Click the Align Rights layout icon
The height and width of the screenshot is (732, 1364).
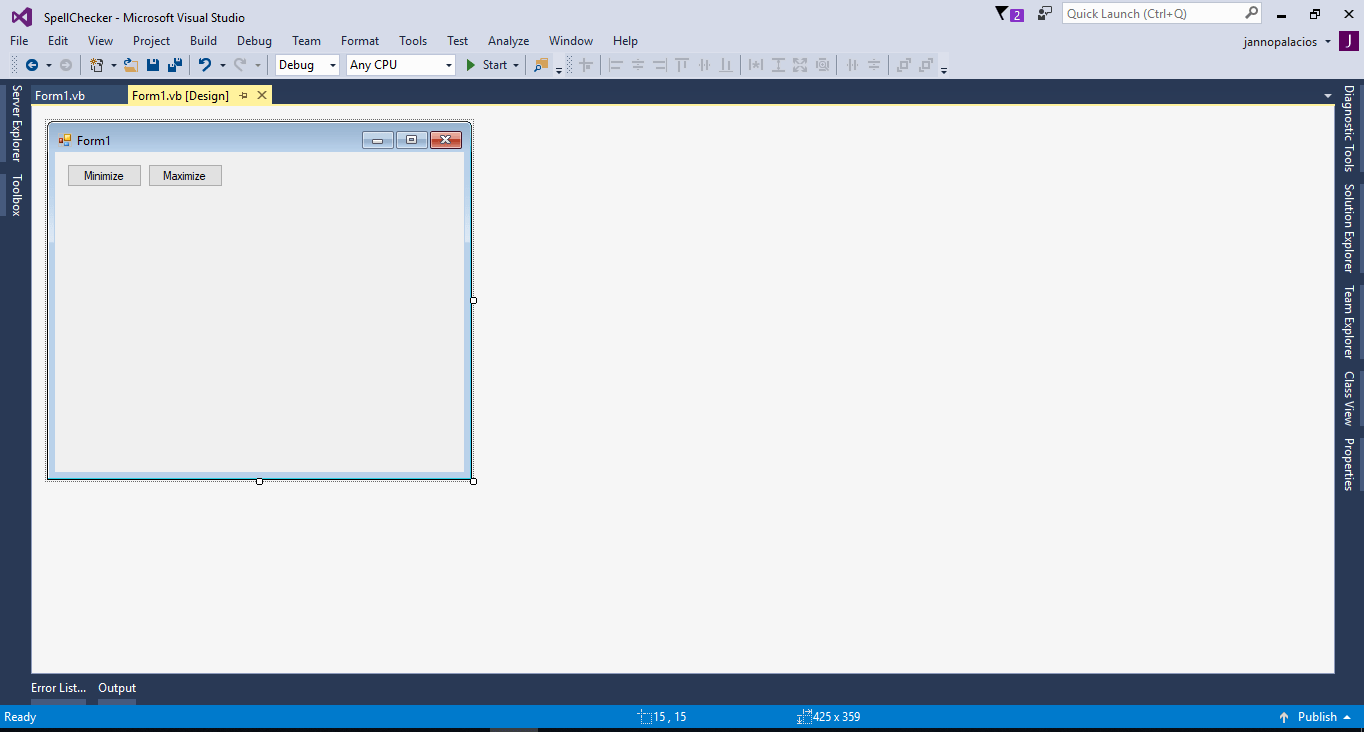click(660, 65)
